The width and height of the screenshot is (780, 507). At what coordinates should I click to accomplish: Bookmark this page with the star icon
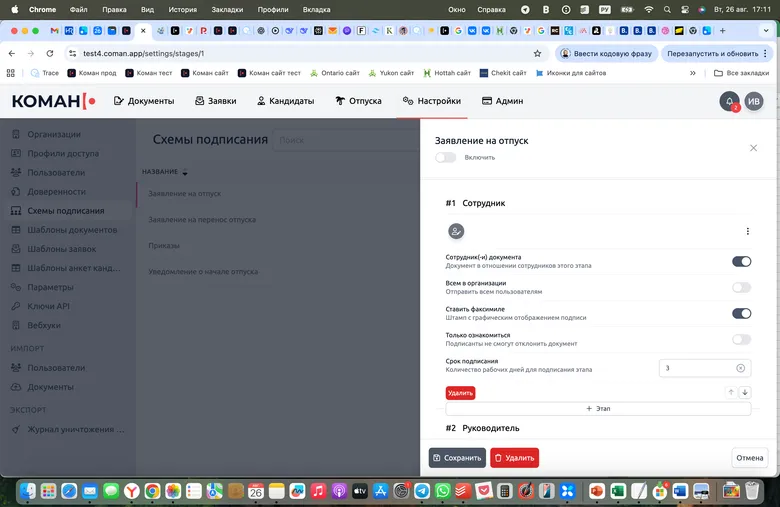click(x=537, y=53)
